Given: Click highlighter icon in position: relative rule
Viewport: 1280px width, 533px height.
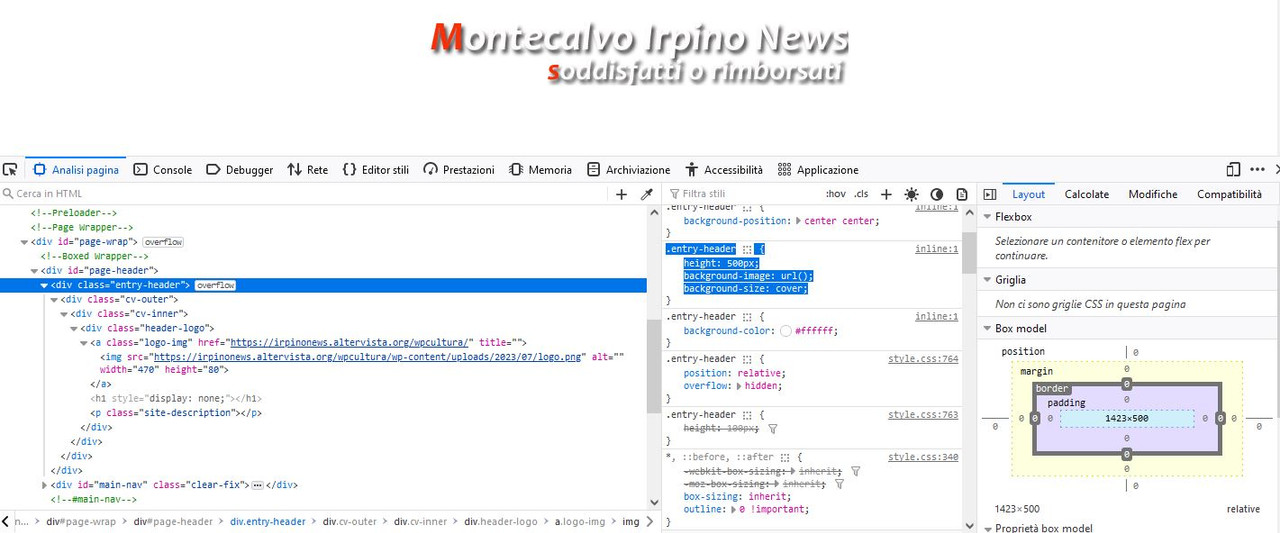Looking at the screenshot, I should [747, 358].
